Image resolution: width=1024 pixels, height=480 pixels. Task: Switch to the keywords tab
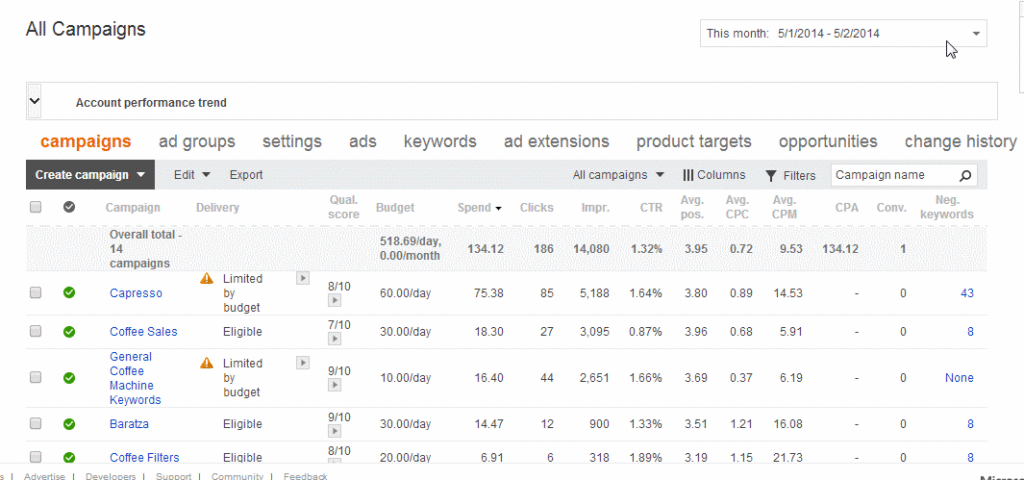tap(440, 142)
